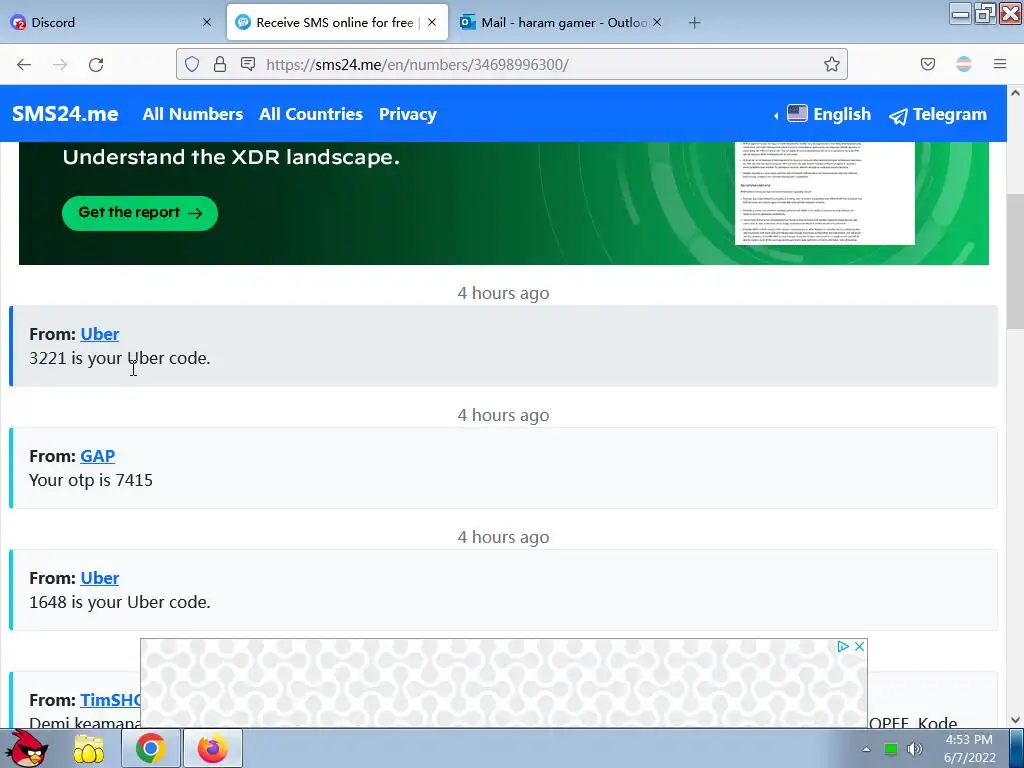Click Get the report button
The width and height of the screenshot is (1024, 768).
click(140, 213)
